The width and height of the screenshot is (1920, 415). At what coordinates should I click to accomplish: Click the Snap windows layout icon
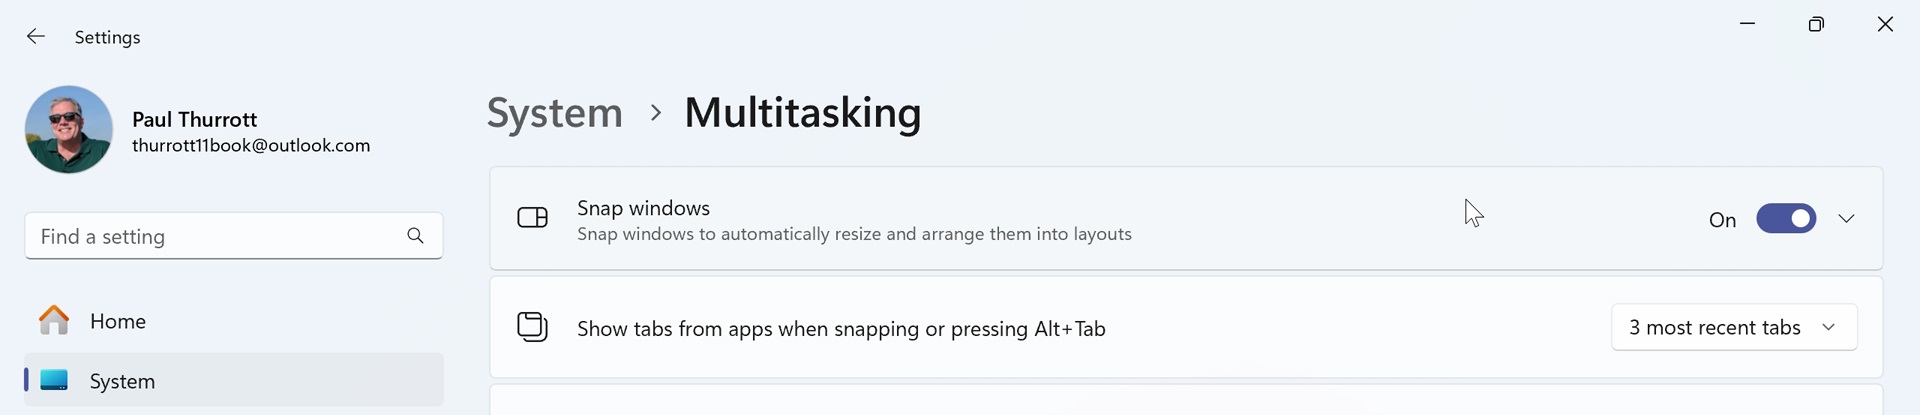532,218
